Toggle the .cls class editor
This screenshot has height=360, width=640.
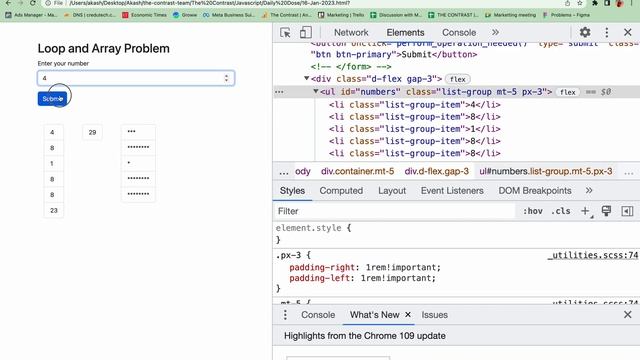point(560,211)
